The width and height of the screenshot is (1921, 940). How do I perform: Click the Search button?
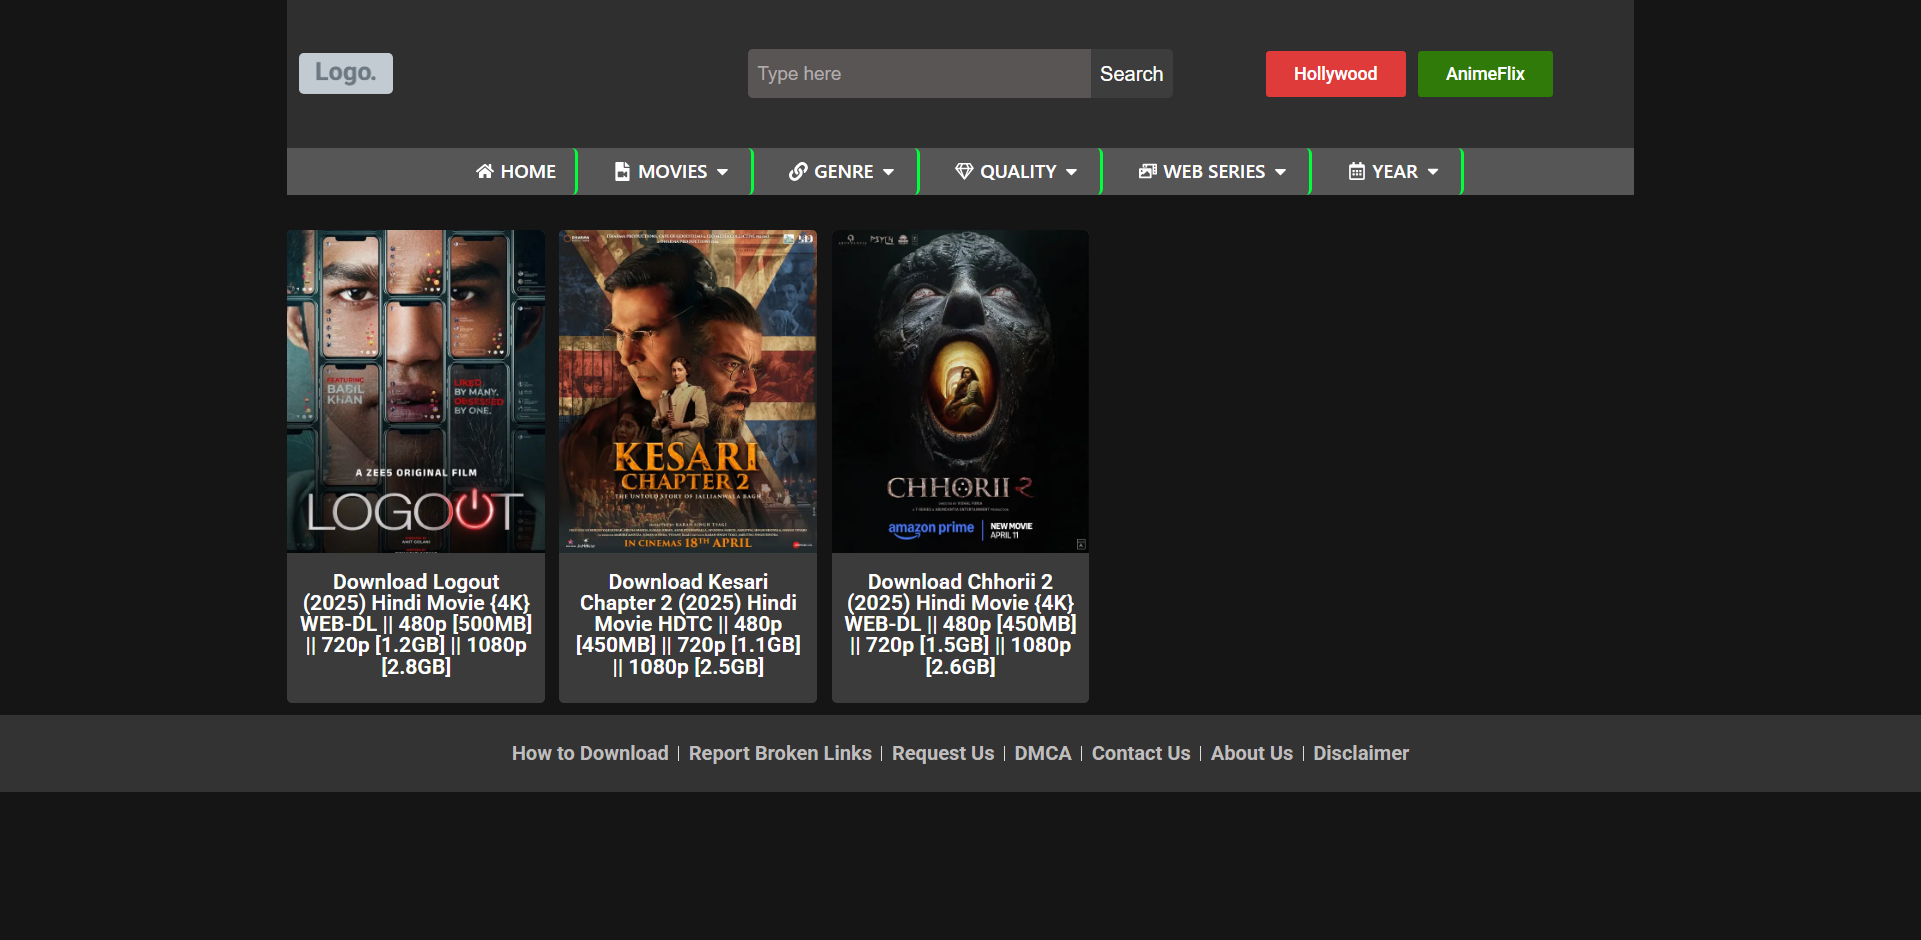pos(1132,74)
